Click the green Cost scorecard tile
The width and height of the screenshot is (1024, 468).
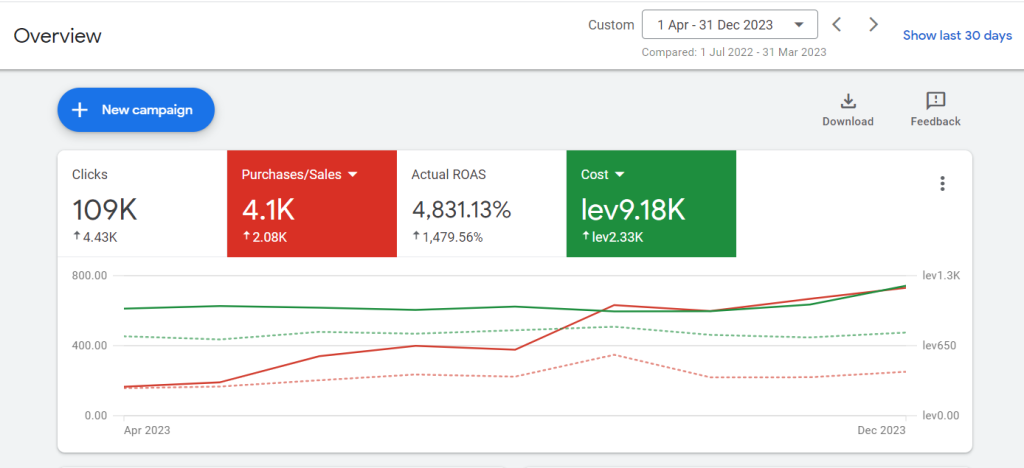pyautogui.click(x=651, y=204)
